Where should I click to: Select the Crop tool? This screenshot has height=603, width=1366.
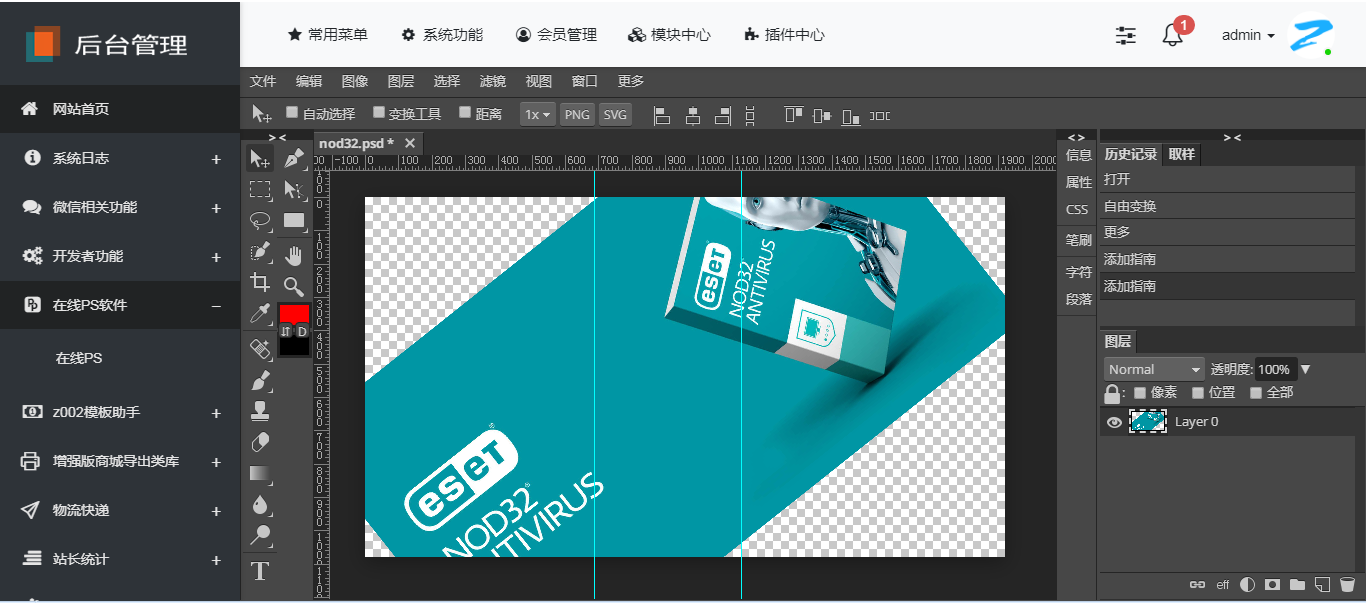[260, 283]
